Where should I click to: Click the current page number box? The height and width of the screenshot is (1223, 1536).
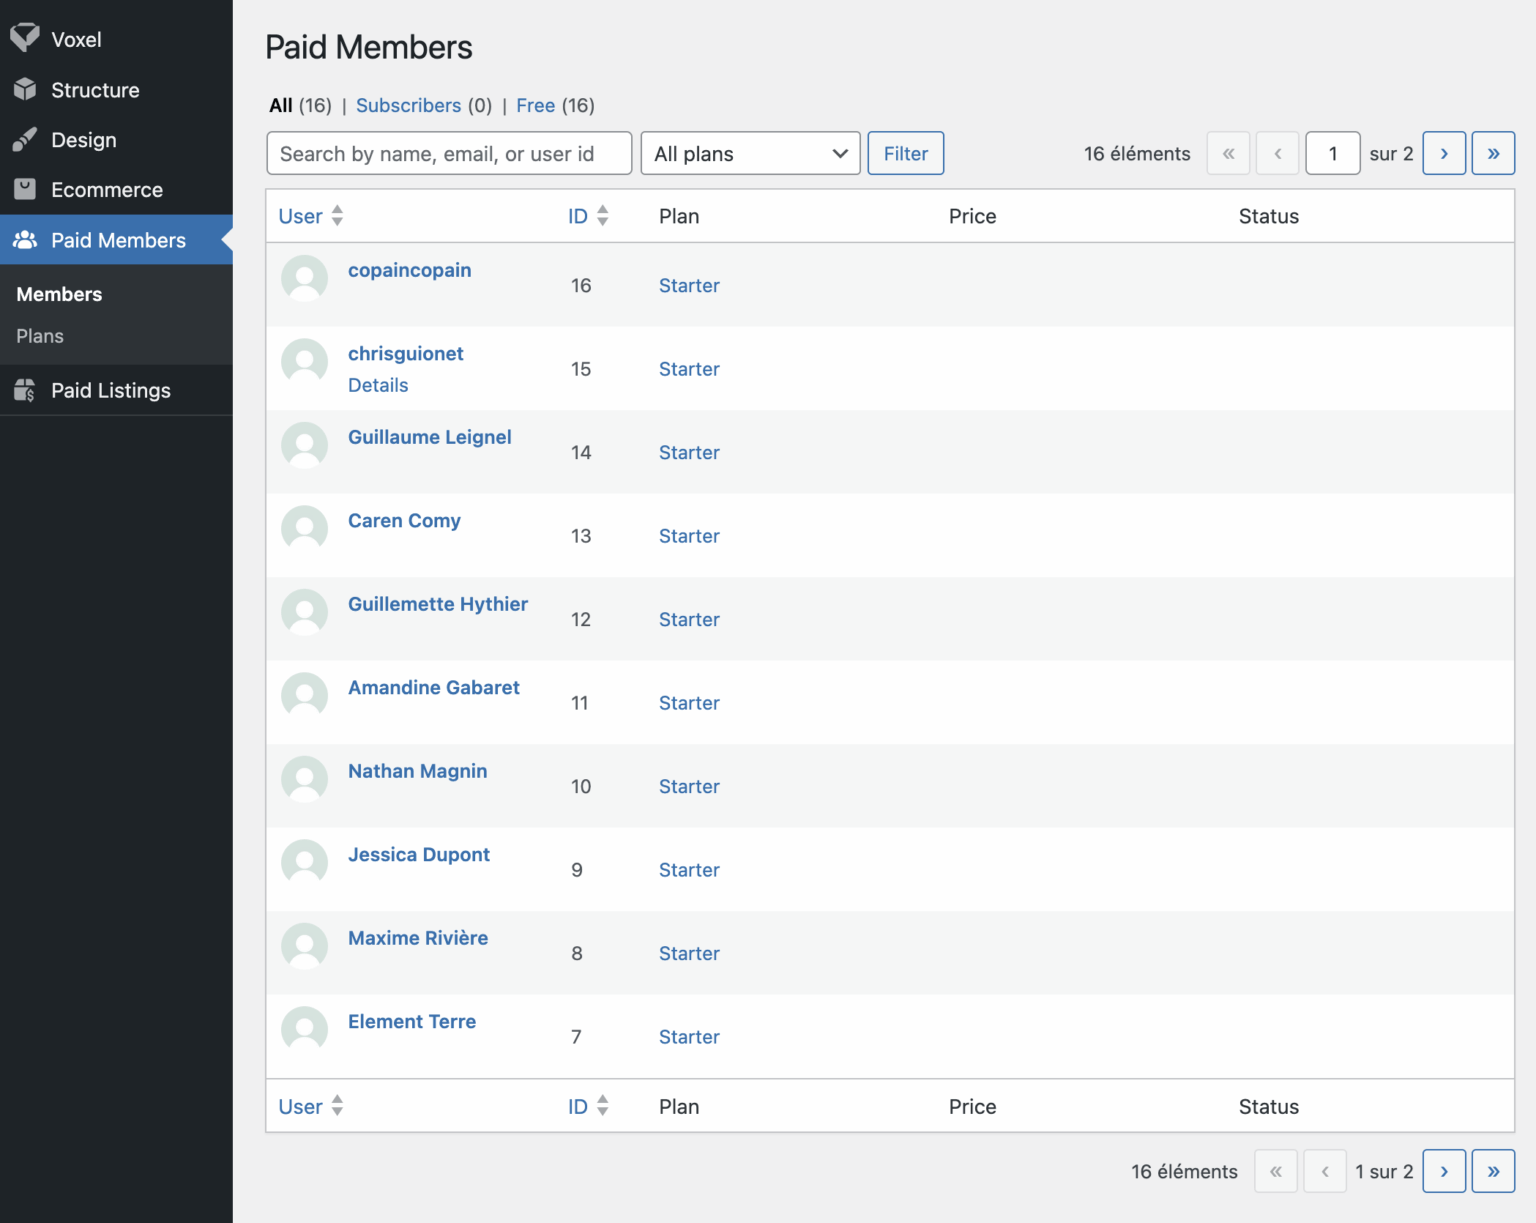point(1332,153)
